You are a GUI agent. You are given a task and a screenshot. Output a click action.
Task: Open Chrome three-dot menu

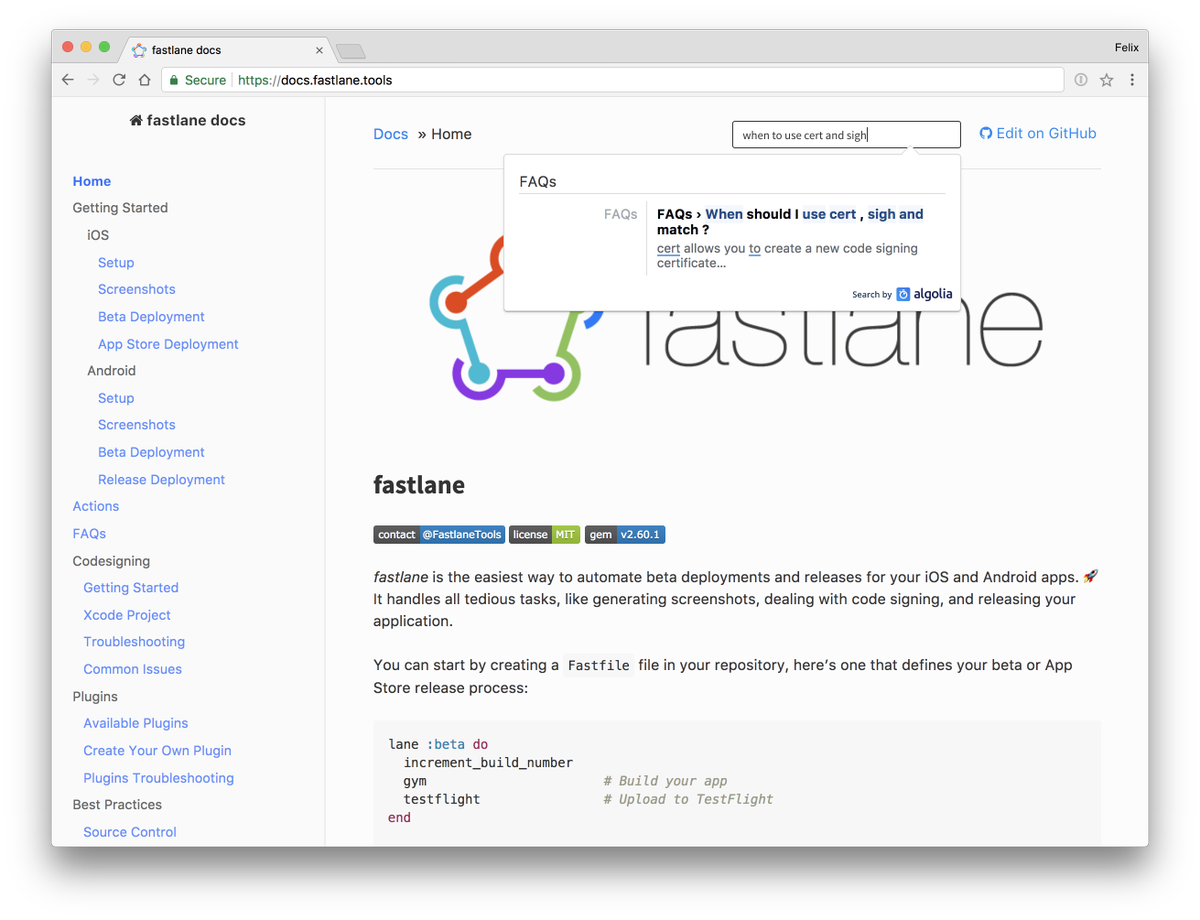(x=1132, y=80)
